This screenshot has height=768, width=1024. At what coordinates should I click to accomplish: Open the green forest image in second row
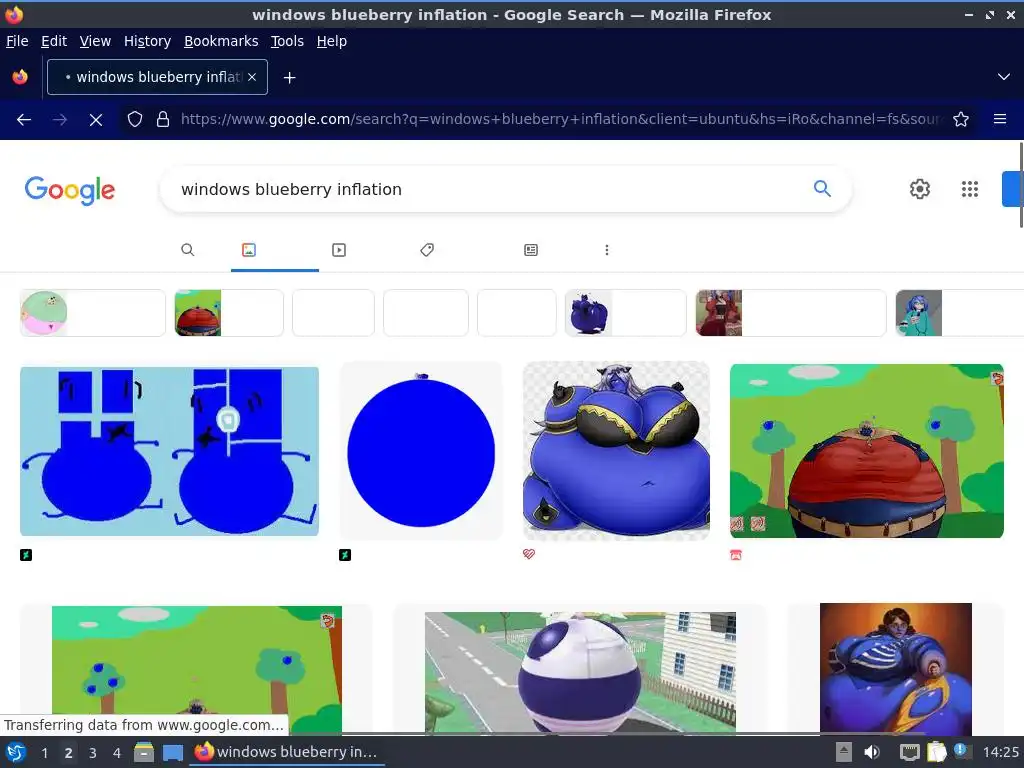pos(197,669)
